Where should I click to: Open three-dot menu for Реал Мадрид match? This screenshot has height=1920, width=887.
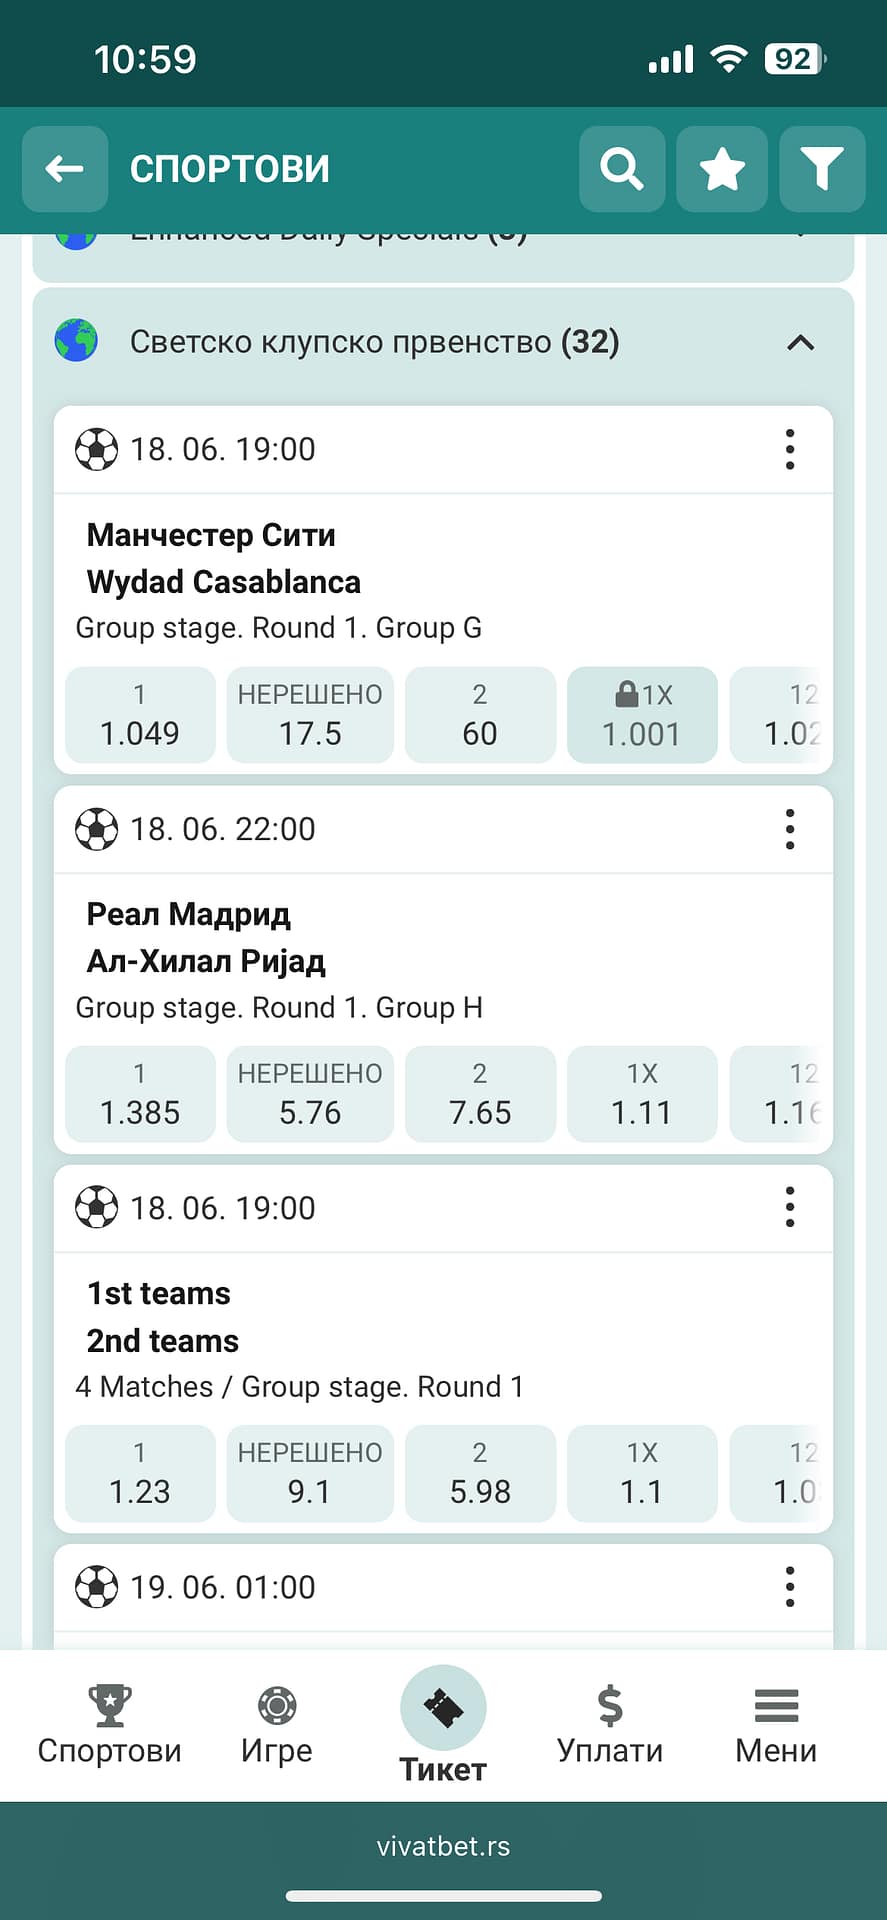tap(790, 829)
